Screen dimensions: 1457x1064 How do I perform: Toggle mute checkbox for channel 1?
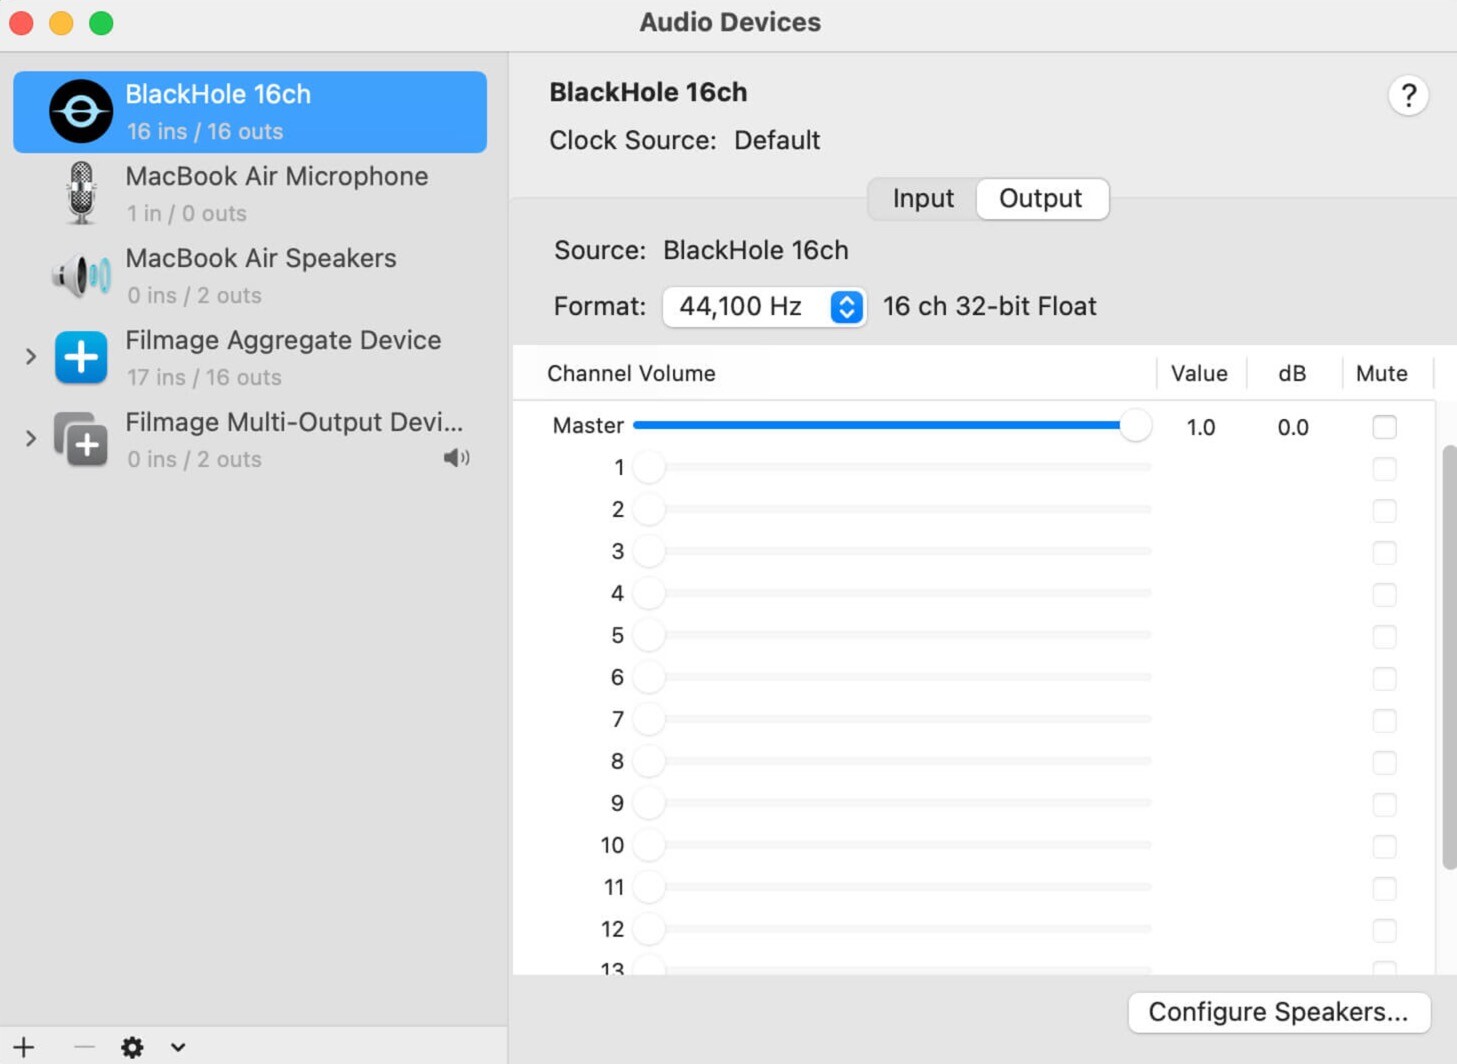coord(1384,469)
